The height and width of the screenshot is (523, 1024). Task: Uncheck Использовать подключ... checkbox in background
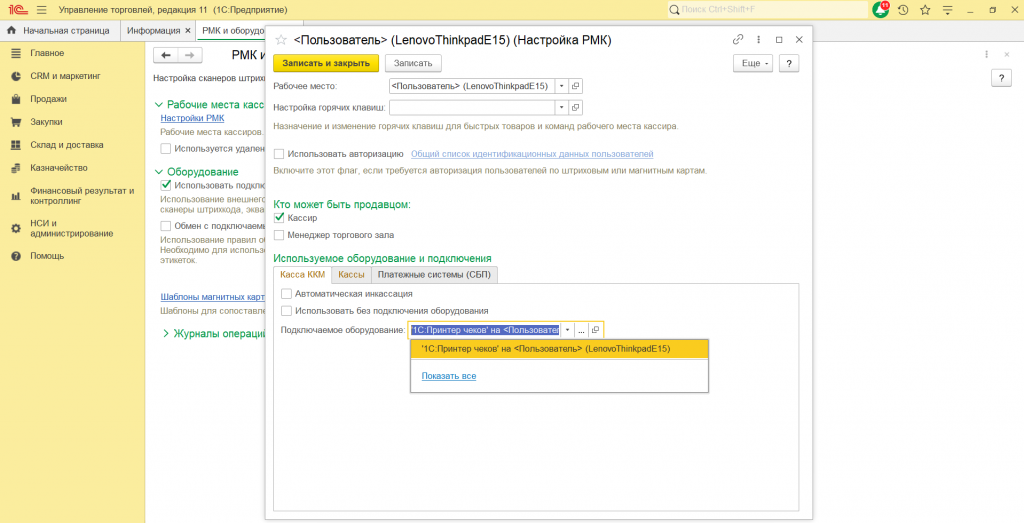click(166, 185)
